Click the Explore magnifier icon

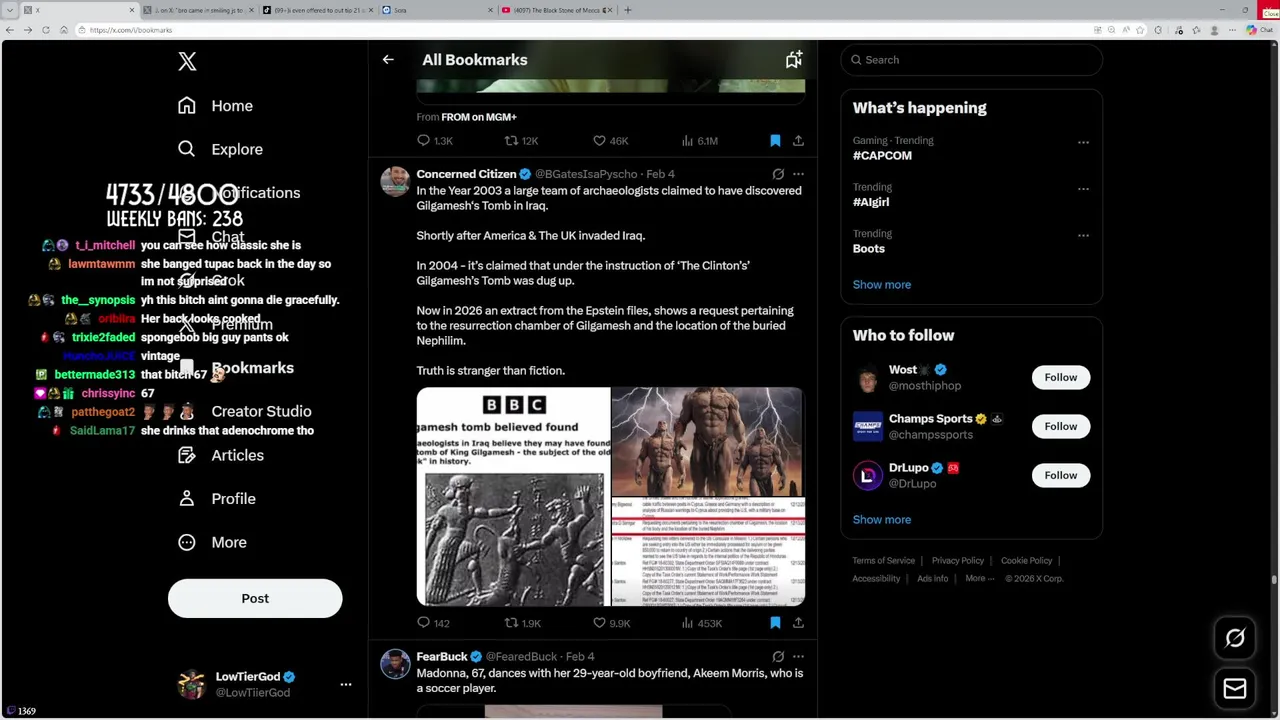click(x=187, y=149)
